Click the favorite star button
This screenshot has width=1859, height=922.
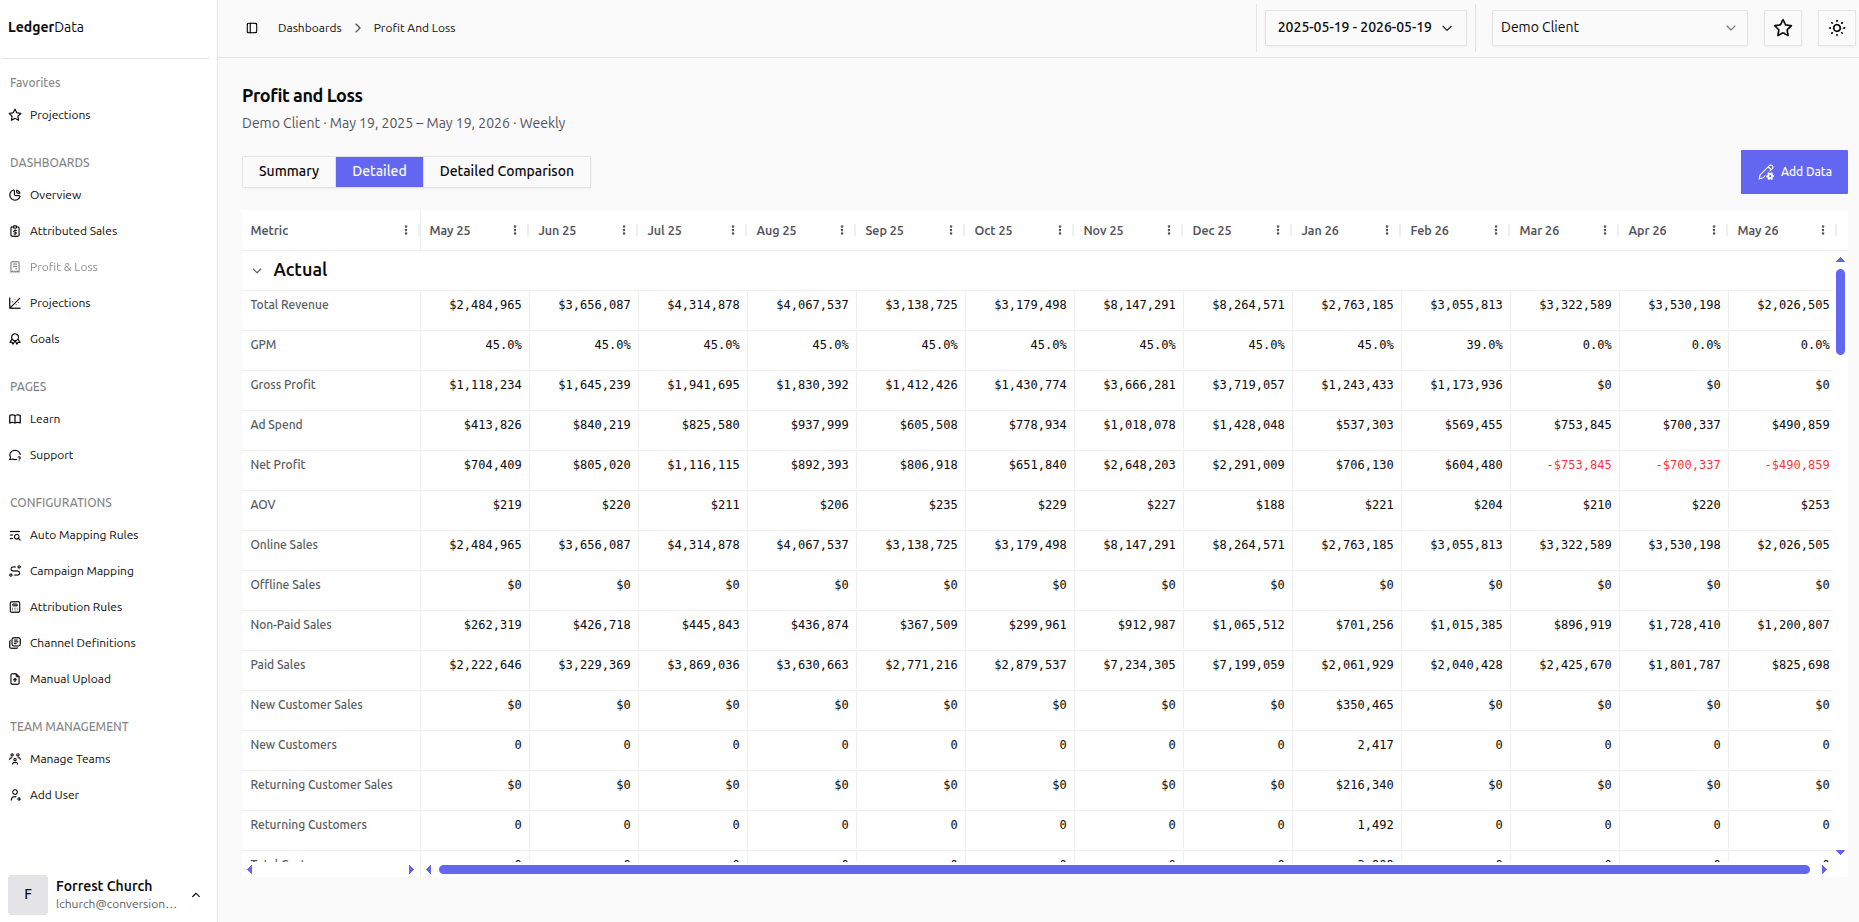pos(1783,28)
